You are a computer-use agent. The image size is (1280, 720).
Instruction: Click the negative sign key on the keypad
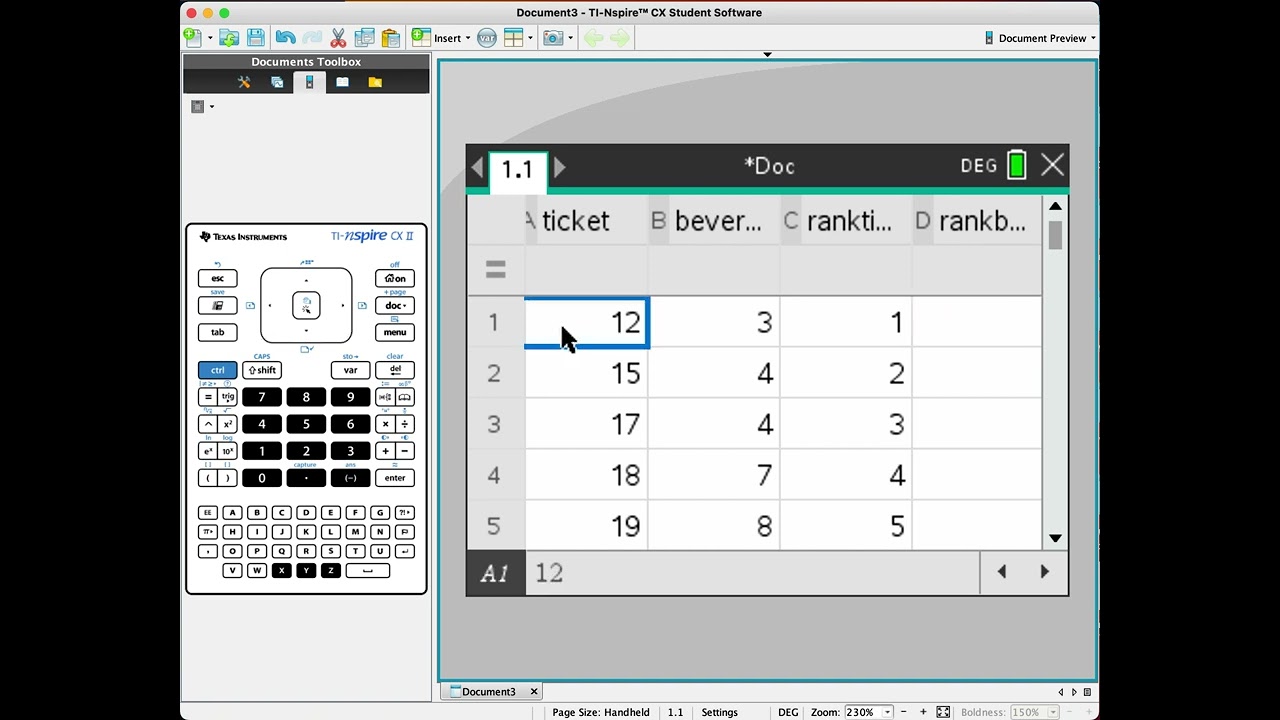[350, 478]
